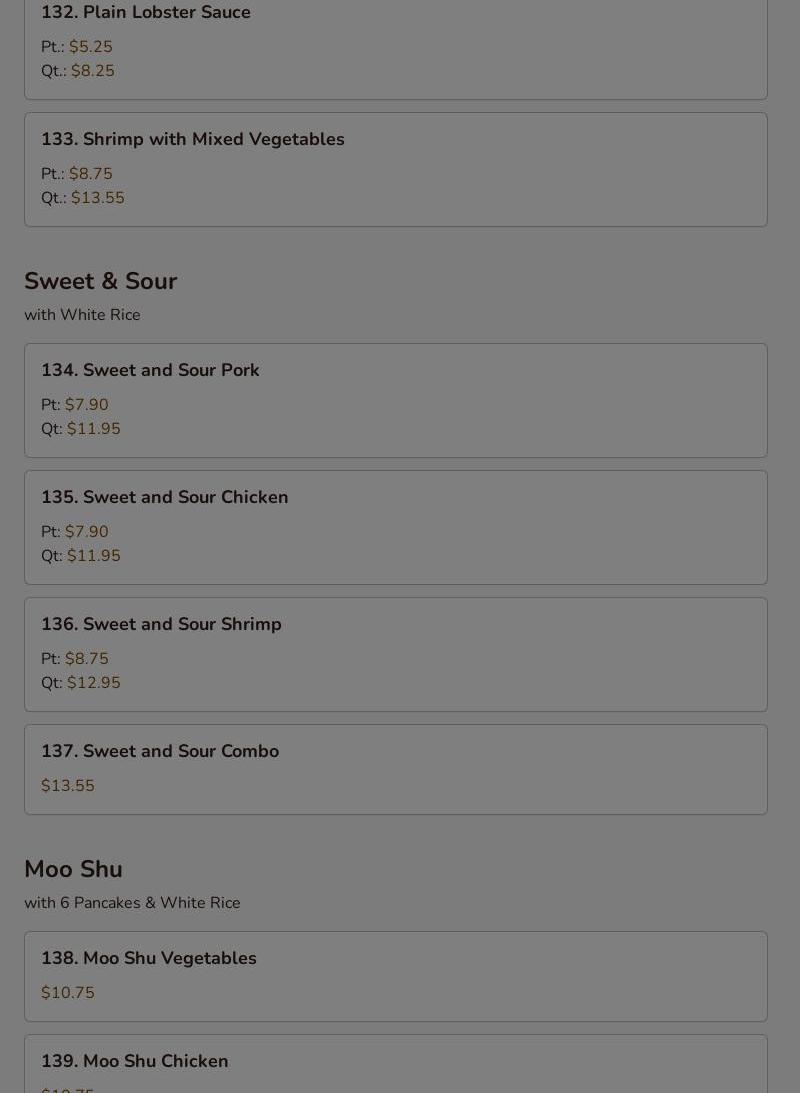This screenshot has height=1093, width=800.
Task: Click 'with 6 Pancakes & White Rice' subtitle
Action: [x=132, y=903]
